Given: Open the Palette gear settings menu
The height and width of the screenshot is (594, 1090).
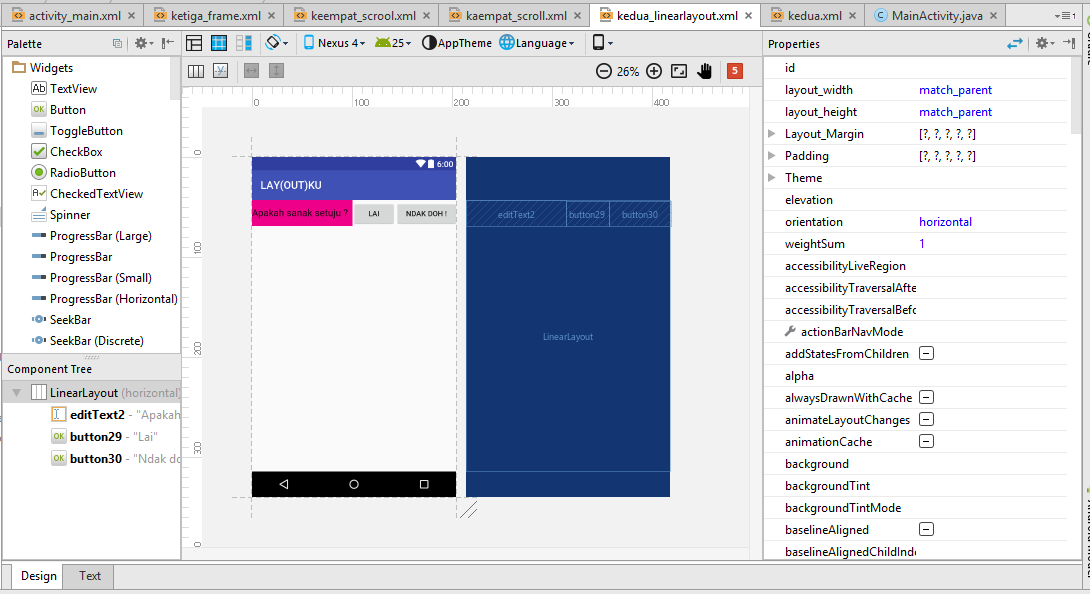Looking at the screenshot, I should [x=143, y=44].
